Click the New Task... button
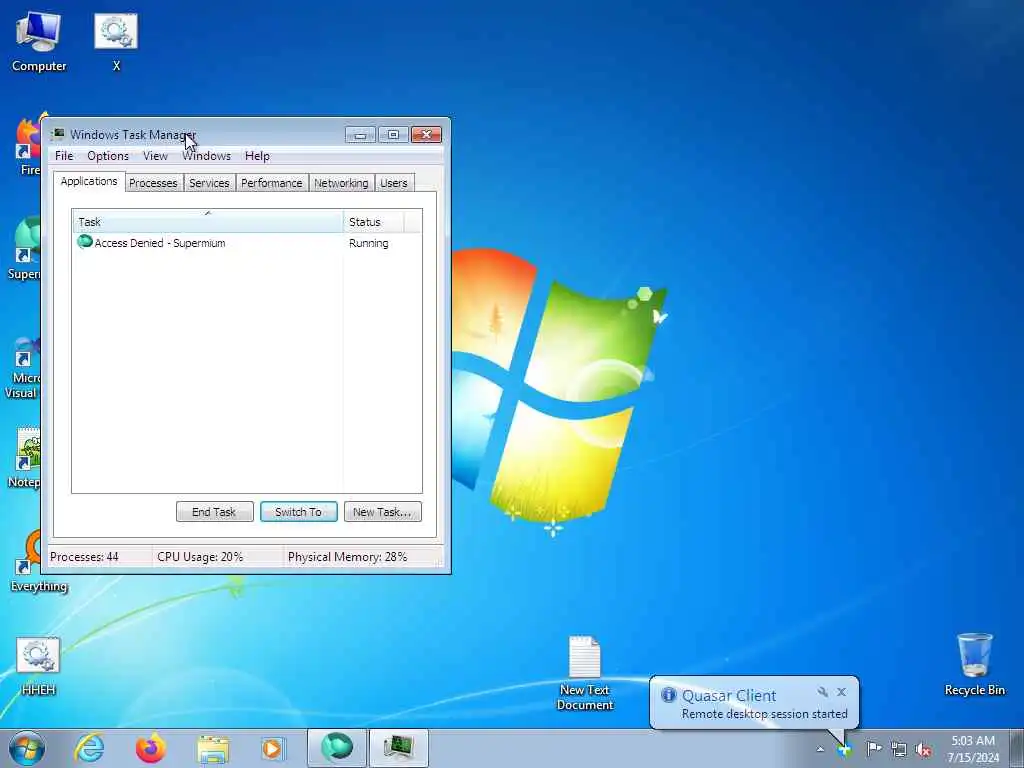Viewport: 1024px width, 768px height. (x=383, y=512)
